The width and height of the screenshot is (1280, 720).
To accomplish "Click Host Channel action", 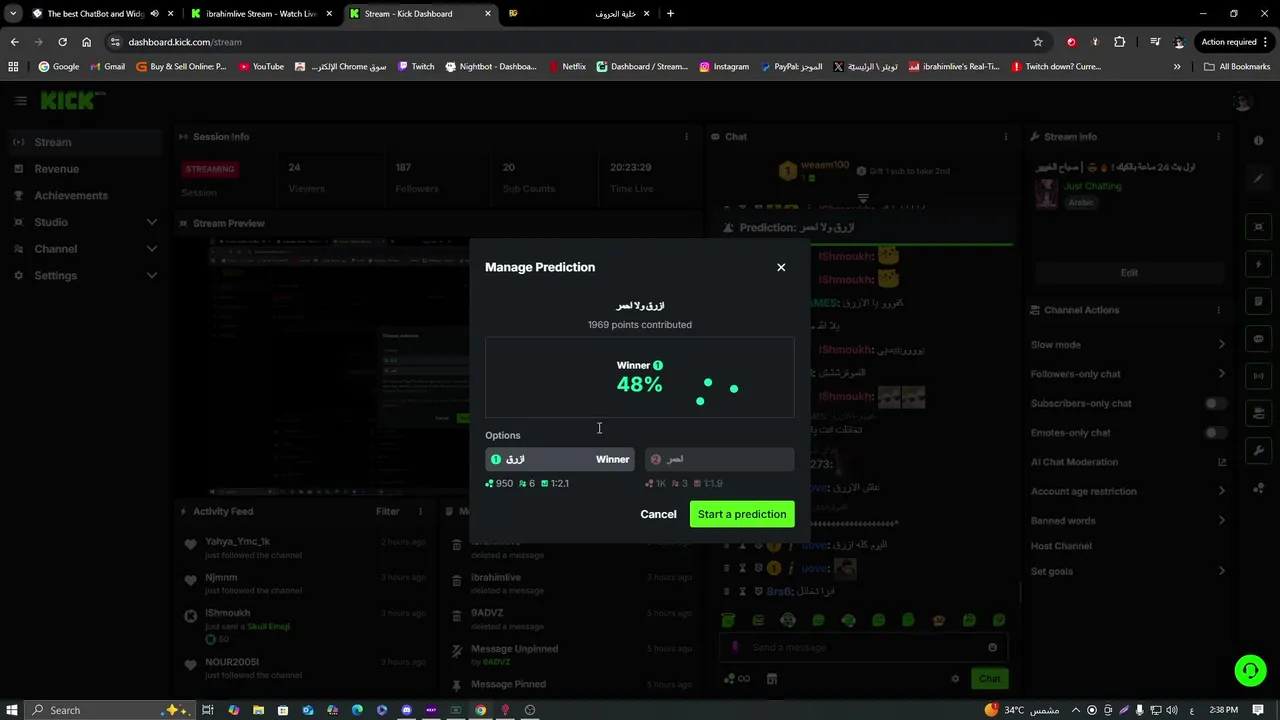I will point(1061,546).
